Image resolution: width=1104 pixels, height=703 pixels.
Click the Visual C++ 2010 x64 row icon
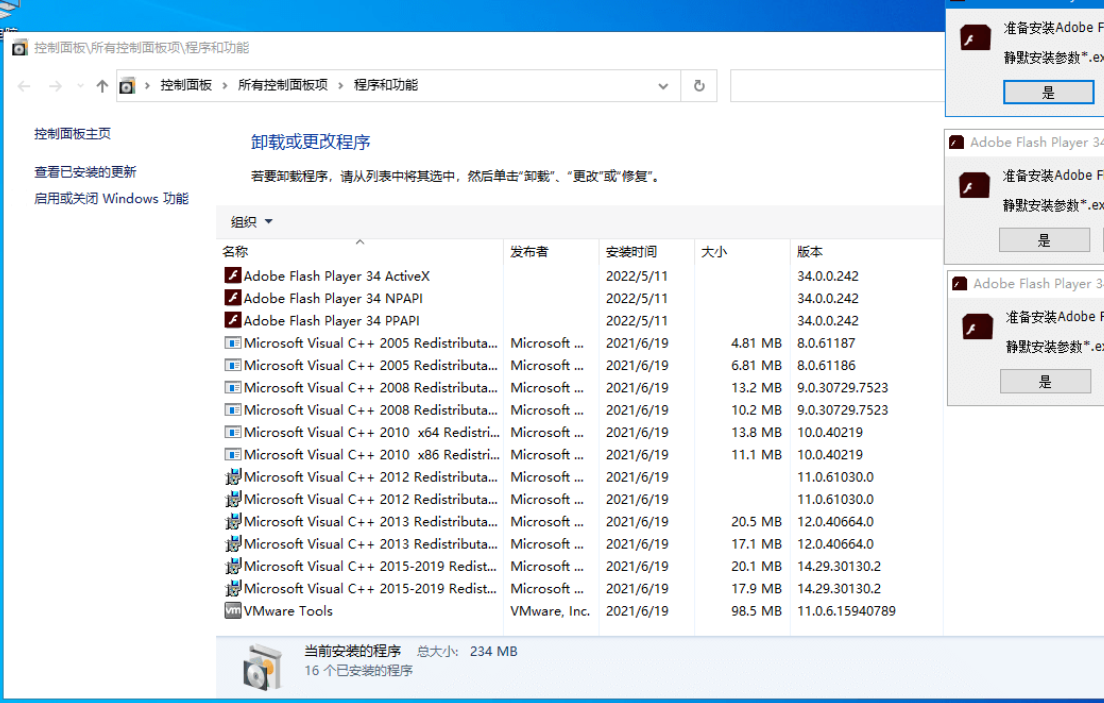point(232,432)
